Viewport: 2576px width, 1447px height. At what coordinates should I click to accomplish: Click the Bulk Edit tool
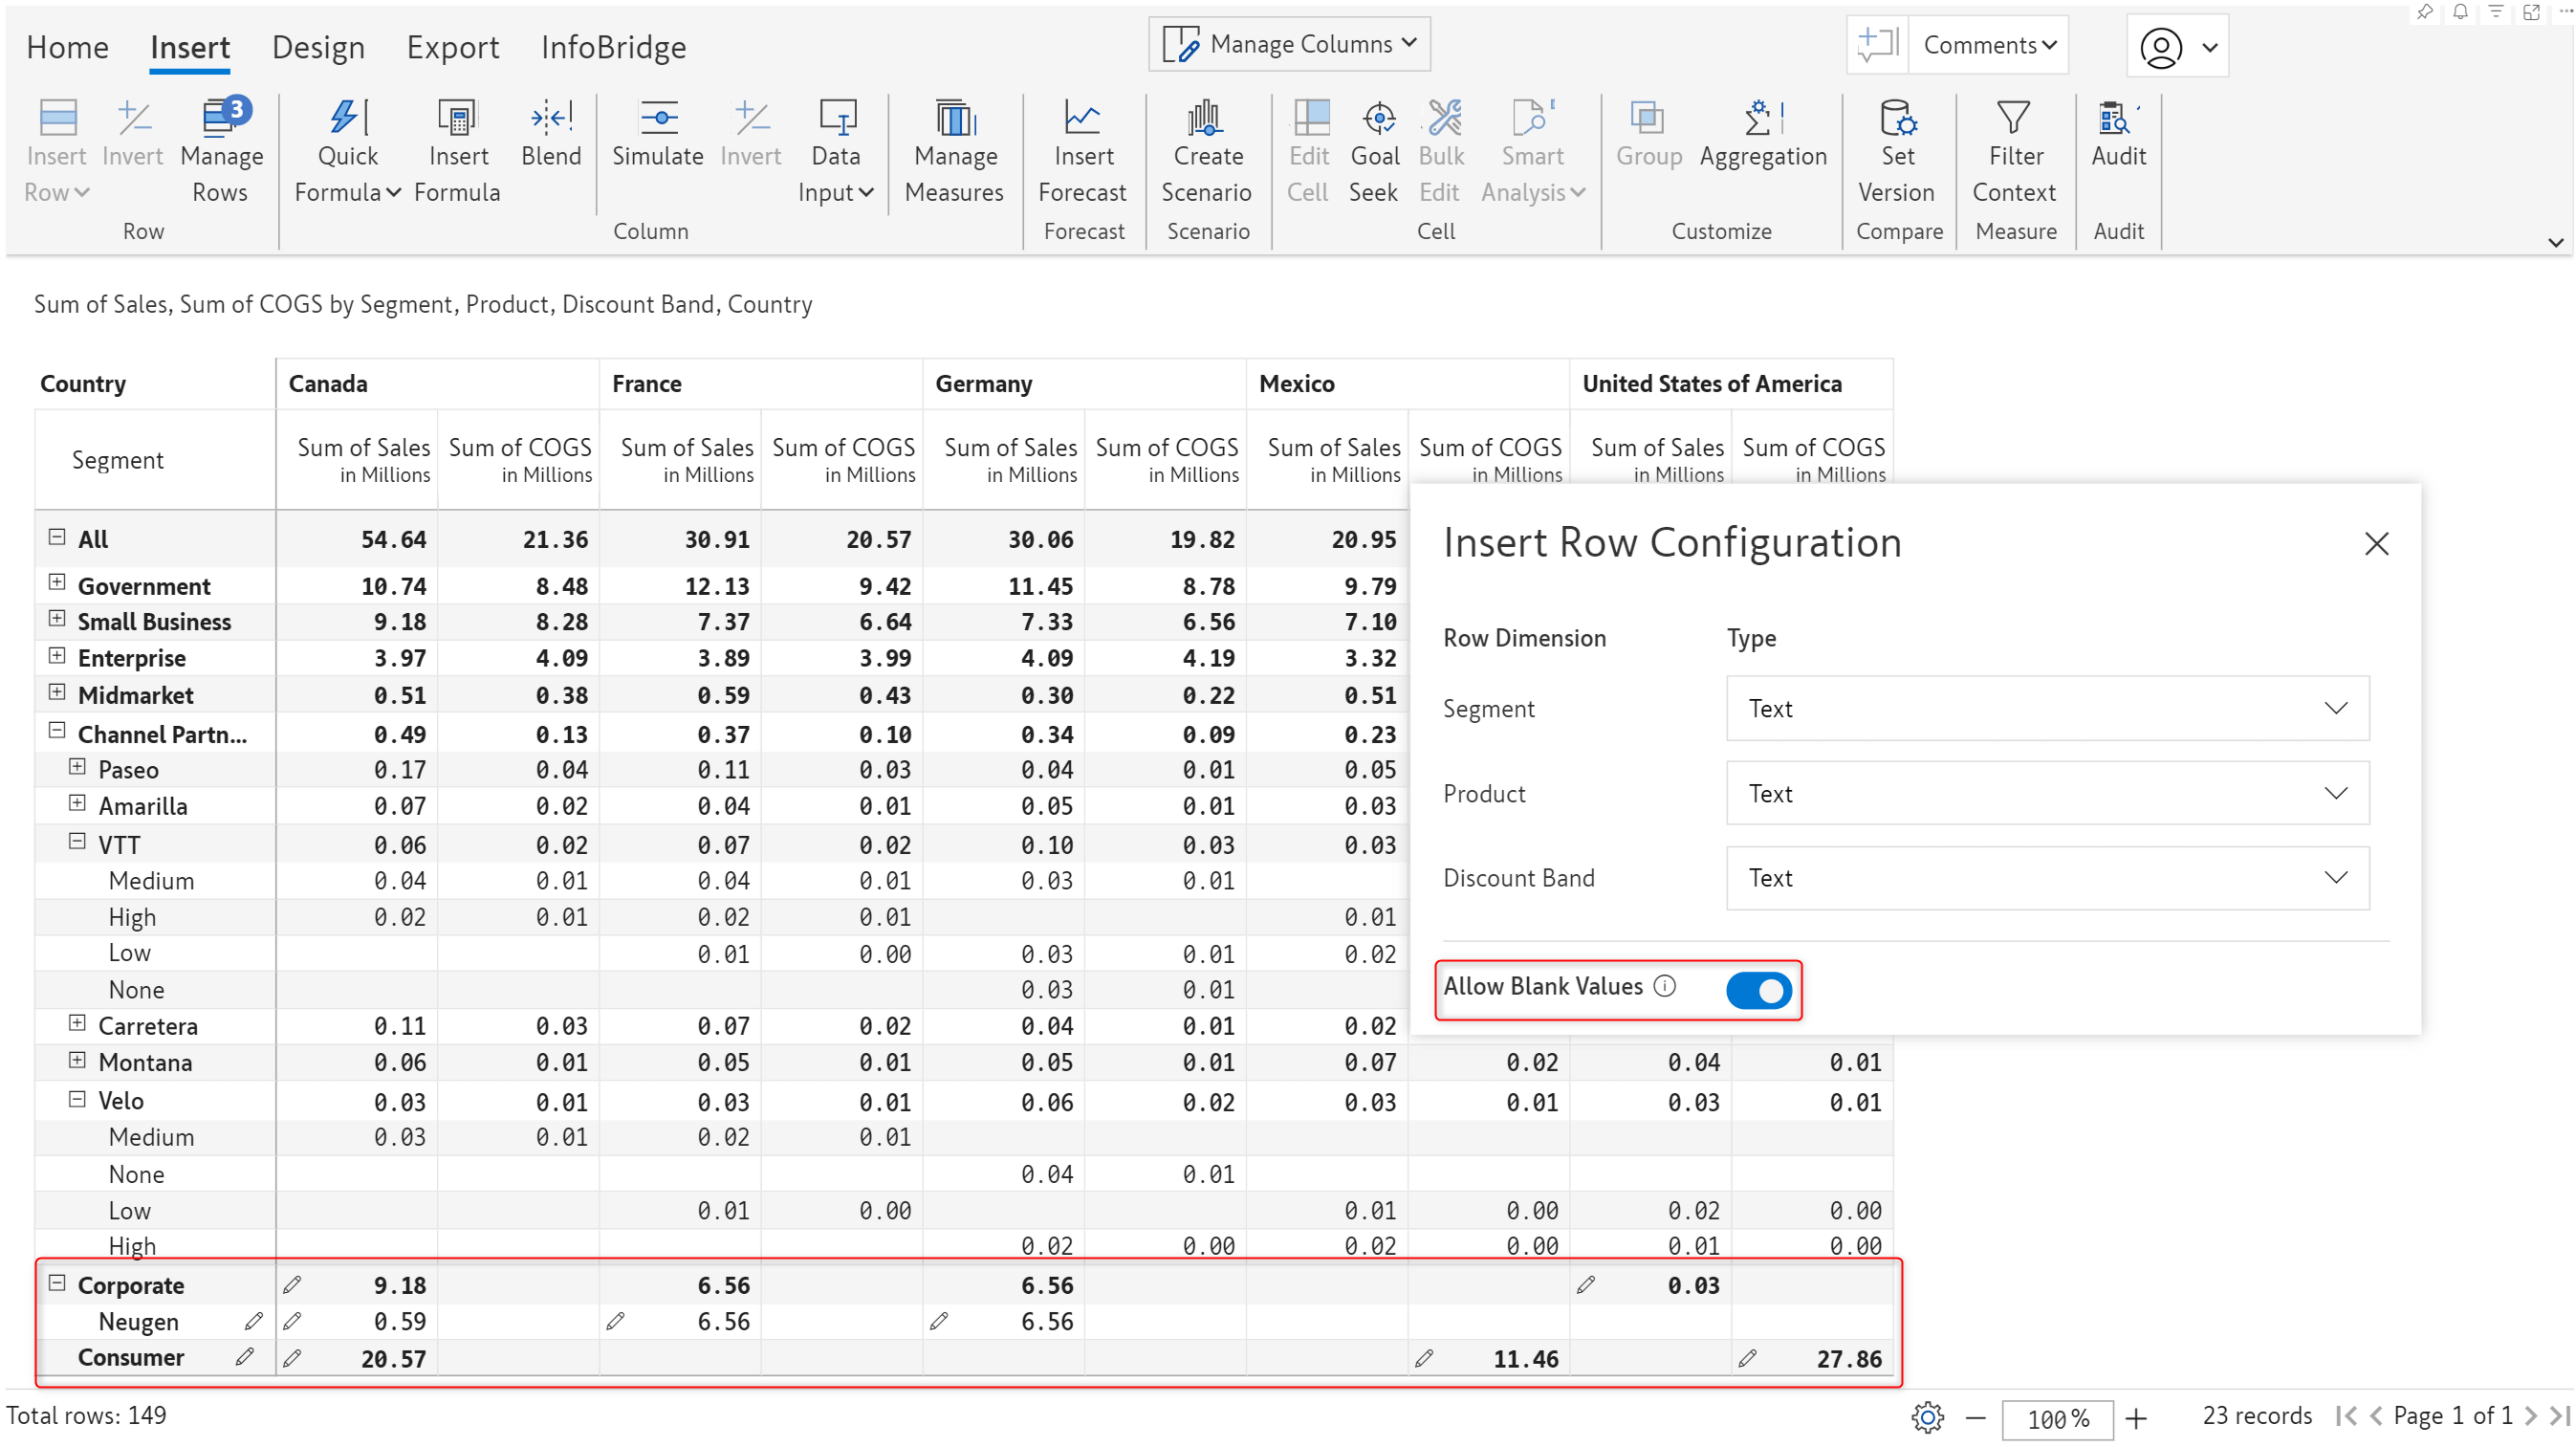coord(1442,151)
